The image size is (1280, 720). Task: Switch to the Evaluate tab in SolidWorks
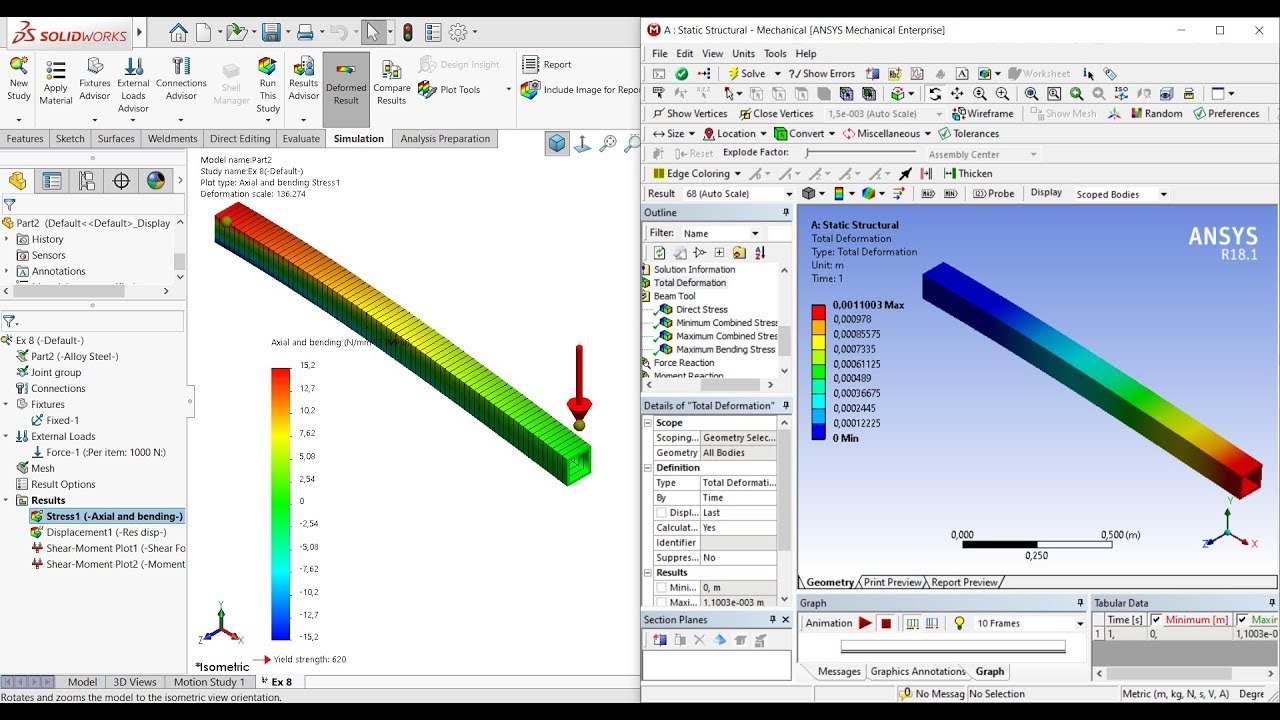(301, 139)
